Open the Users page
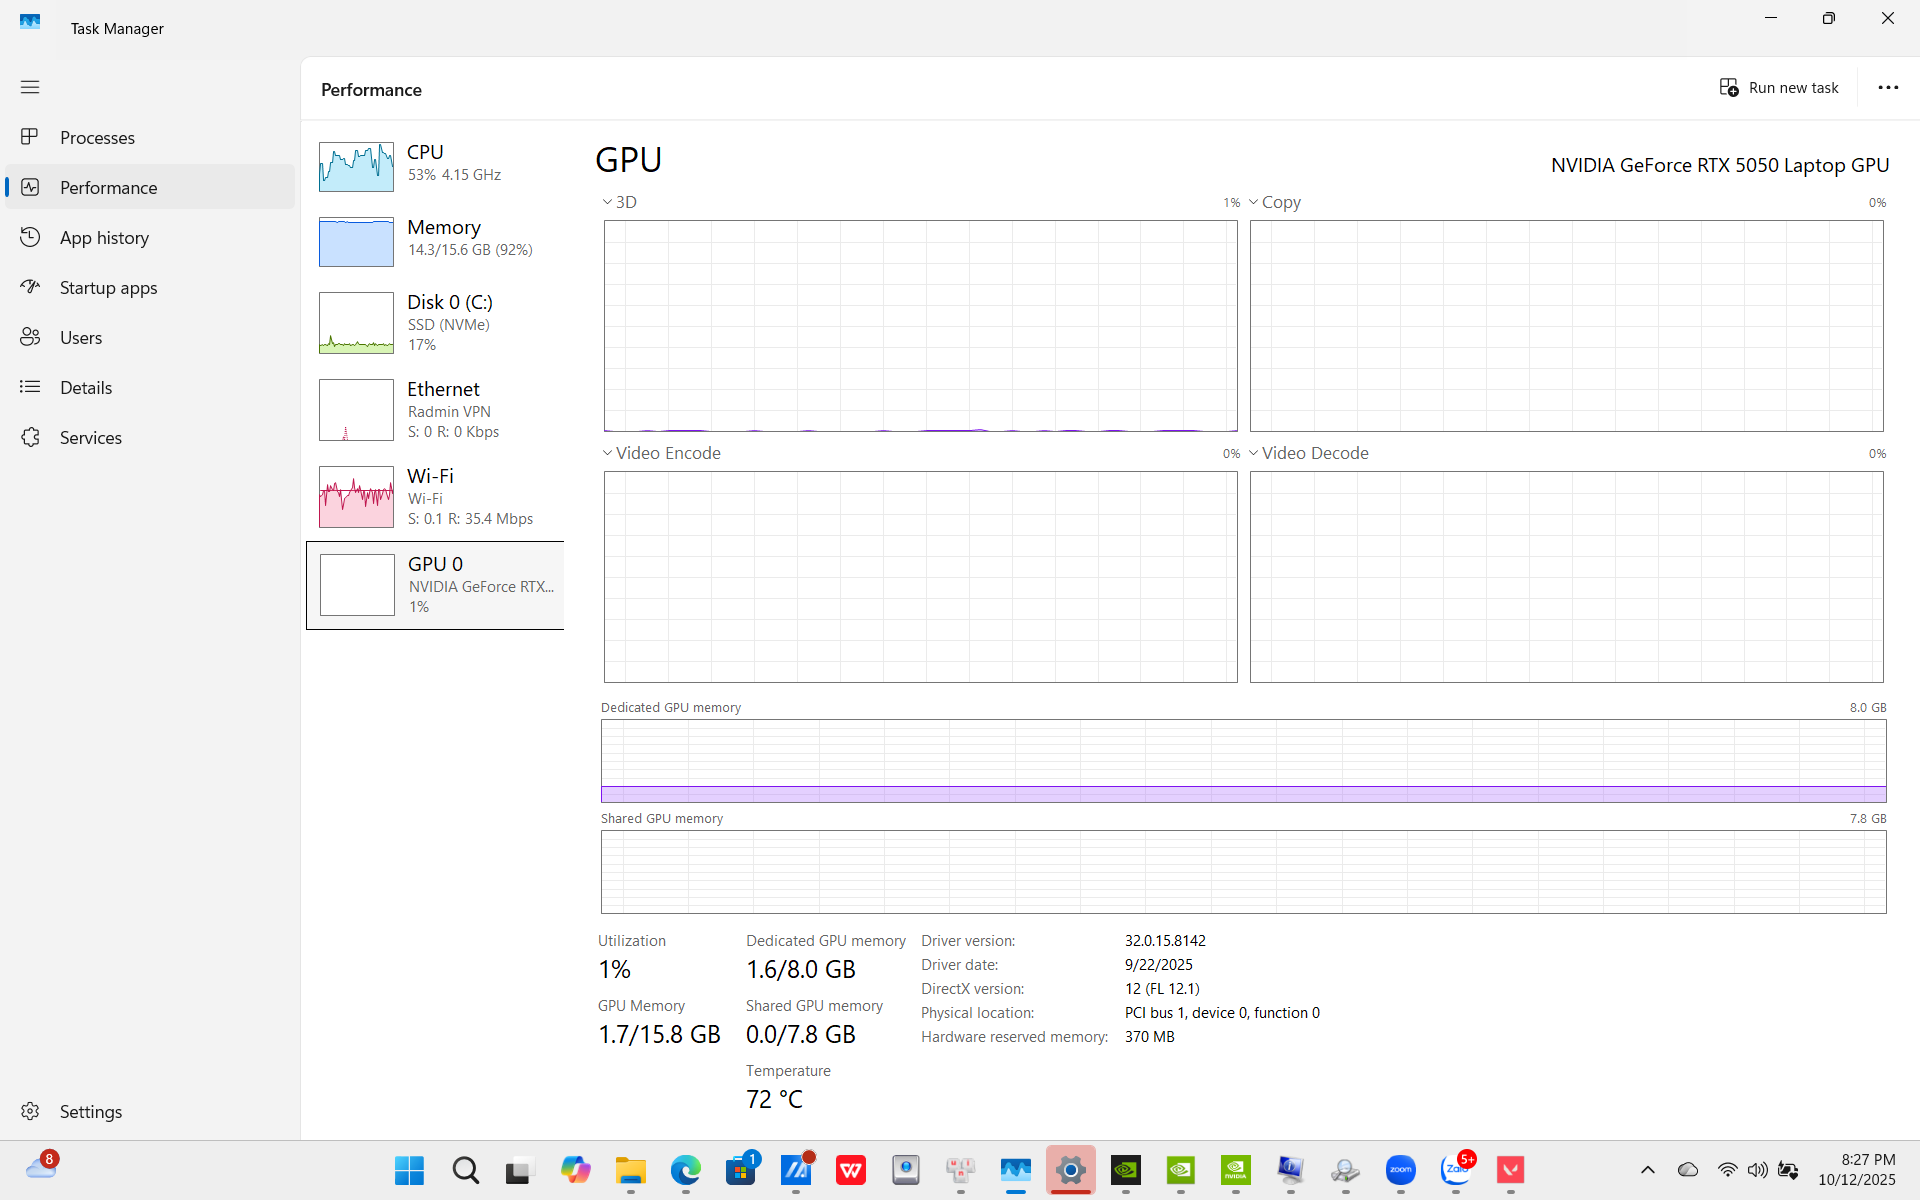This screenshot has width=1920, height=1200. 80,338
